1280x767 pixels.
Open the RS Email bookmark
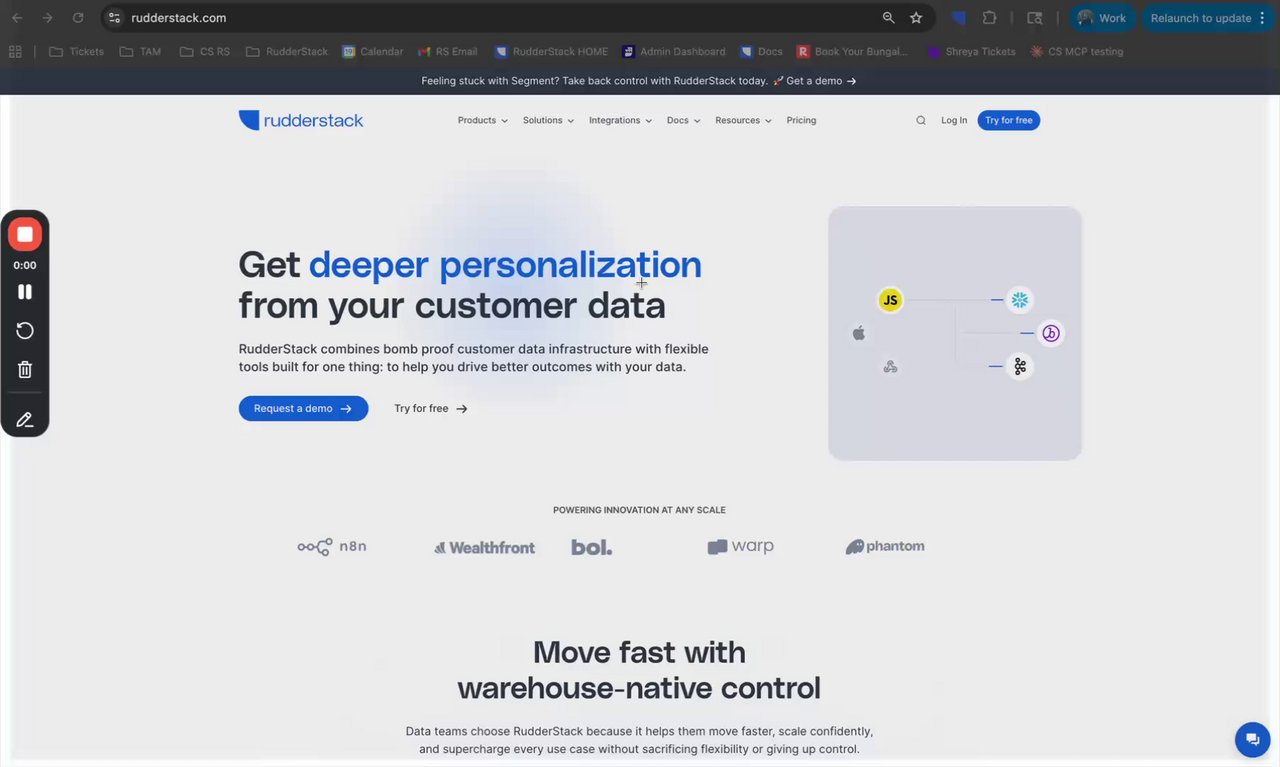click(x=447, y=51)
